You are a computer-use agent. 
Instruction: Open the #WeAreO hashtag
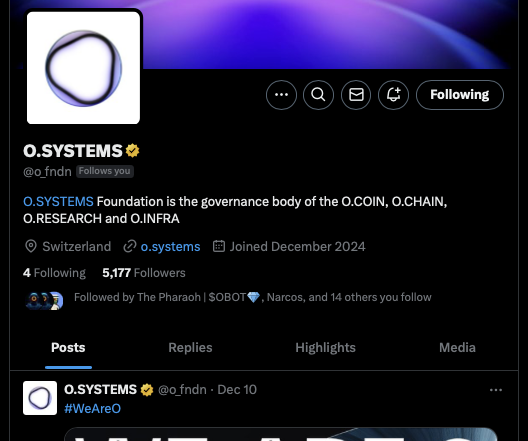tap(92, 409)
